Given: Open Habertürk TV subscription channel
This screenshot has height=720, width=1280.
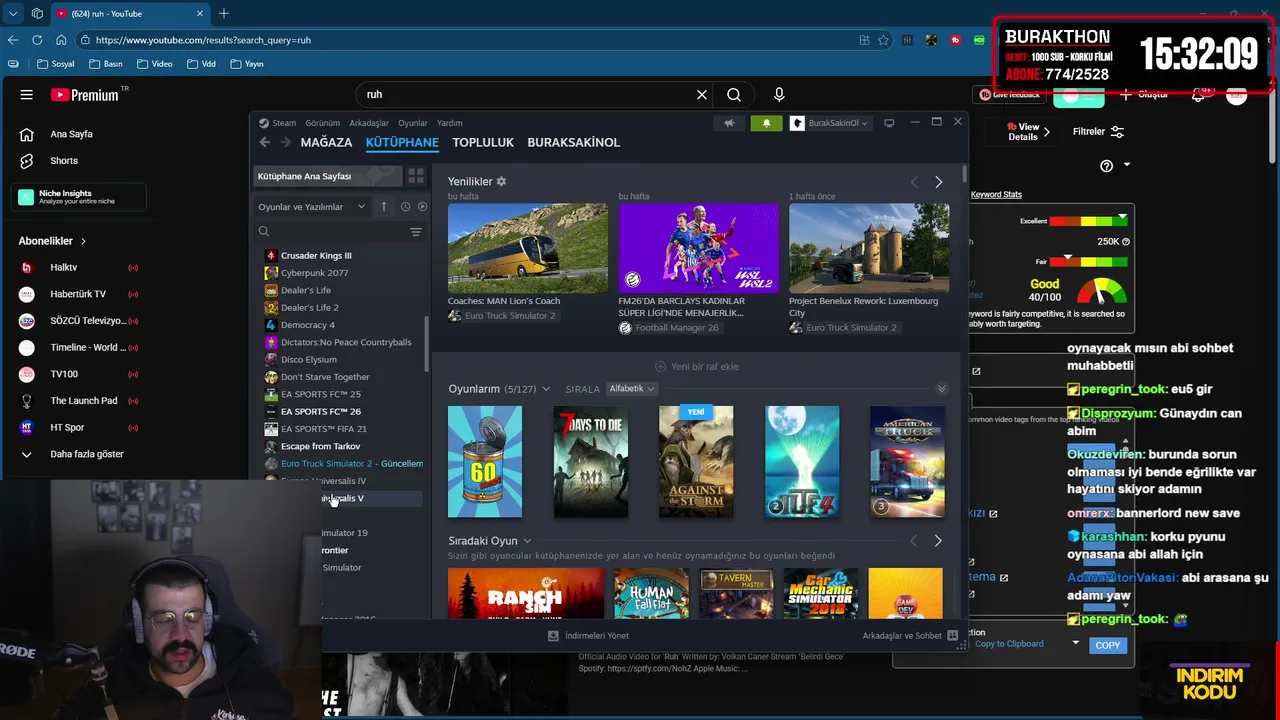Looking at the screenshot, I should click(x=77, y=294).
